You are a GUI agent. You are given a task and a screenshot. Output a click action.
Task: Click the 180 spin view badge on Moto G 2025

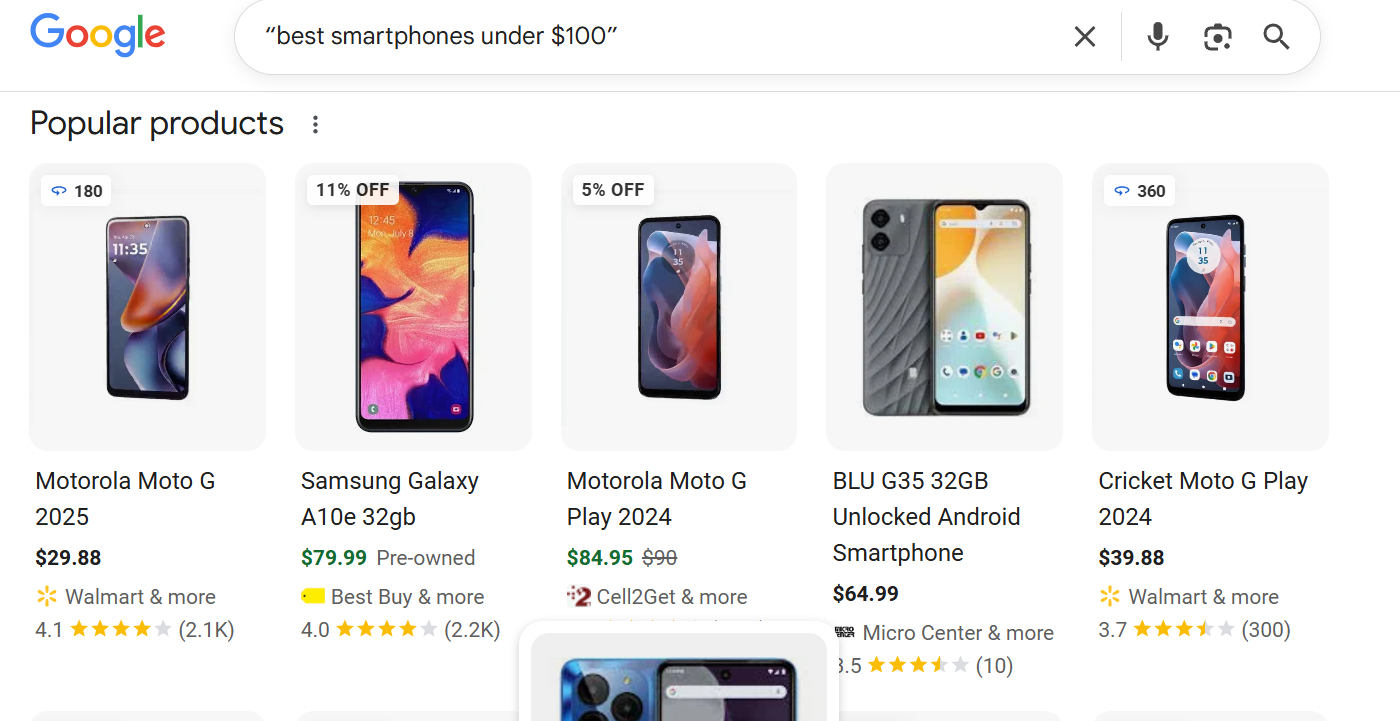pyautogui.click(x=76, y=190)
